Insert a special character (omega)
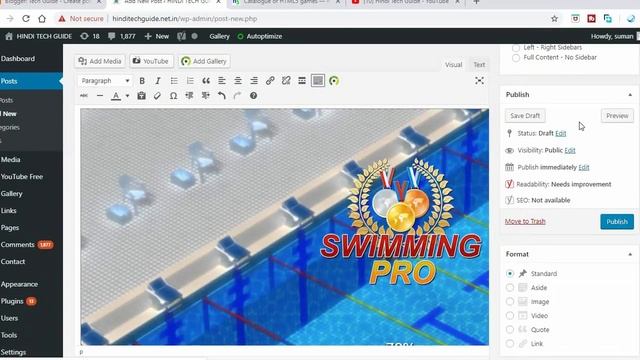This screenshot has width=640, height=360. tap(173, 96)
